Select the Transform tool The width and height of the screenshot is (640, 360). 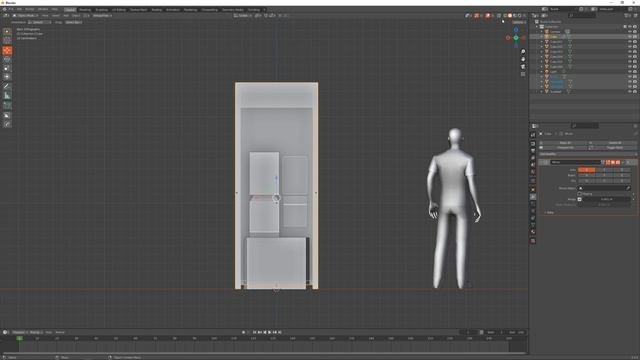7,77
